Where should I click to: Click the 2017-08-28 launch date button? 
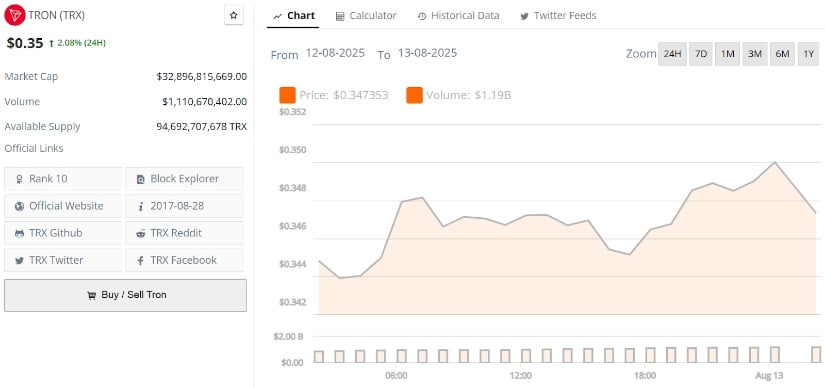(x=185, y=206)
